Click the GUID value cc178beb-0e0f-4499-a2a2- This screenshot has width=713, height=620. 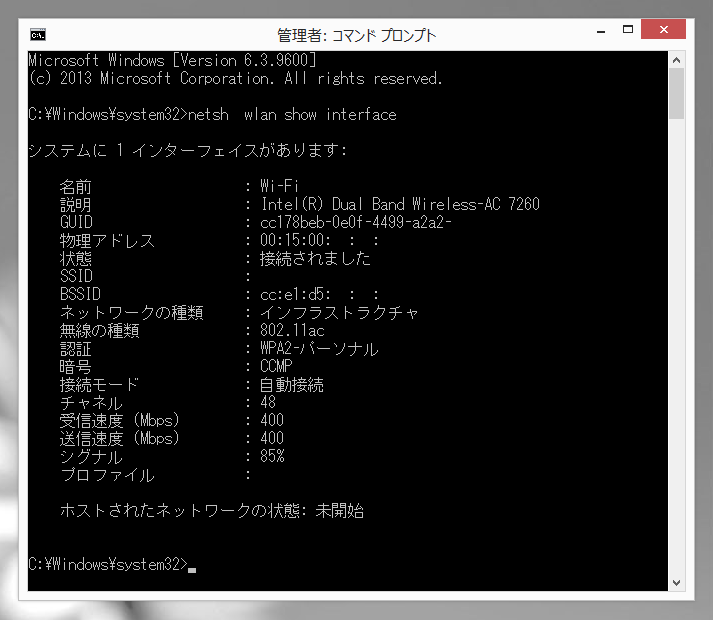[x=356, y=222]
